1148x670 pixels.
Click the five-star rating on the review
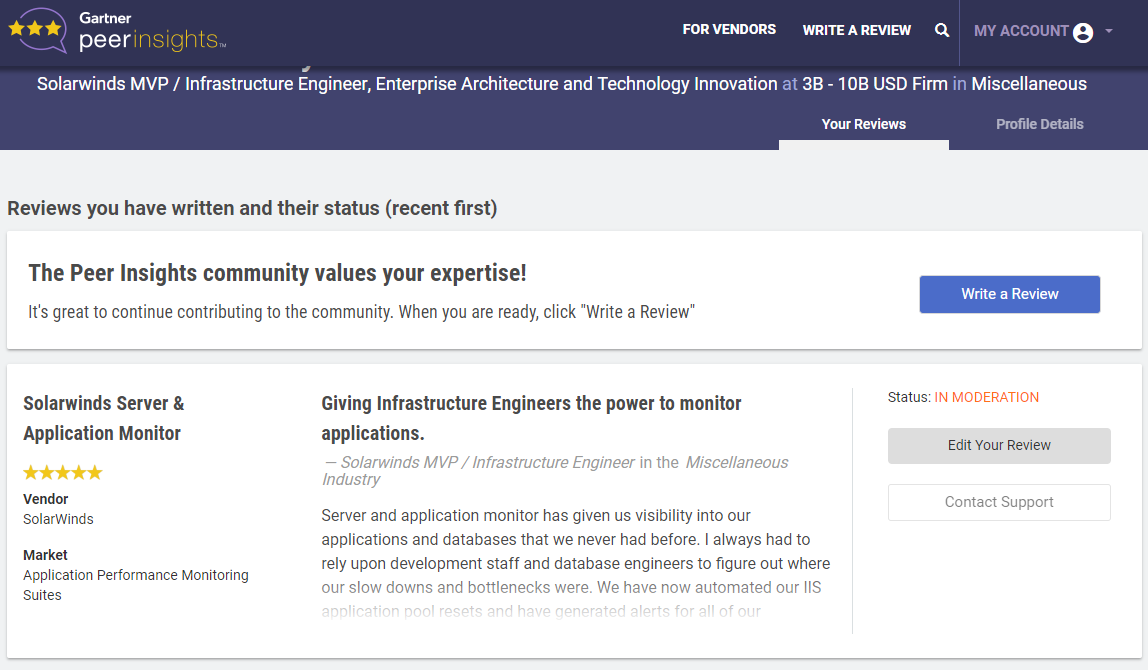[x=63, y=472]
